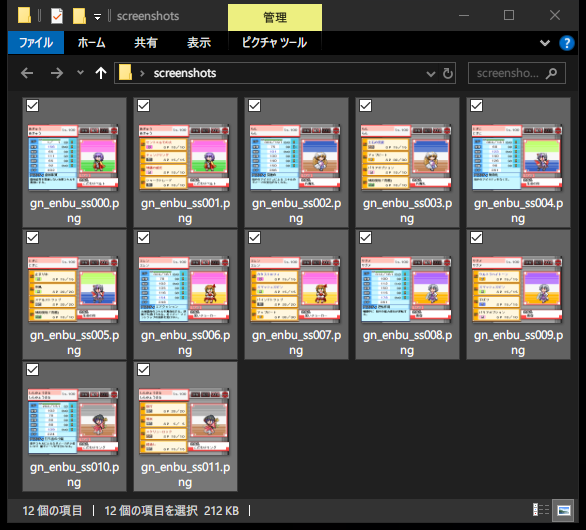Click the search magnifier icon
The height and width of the screenshot is (530, 586).
click(x=552, y=73)
